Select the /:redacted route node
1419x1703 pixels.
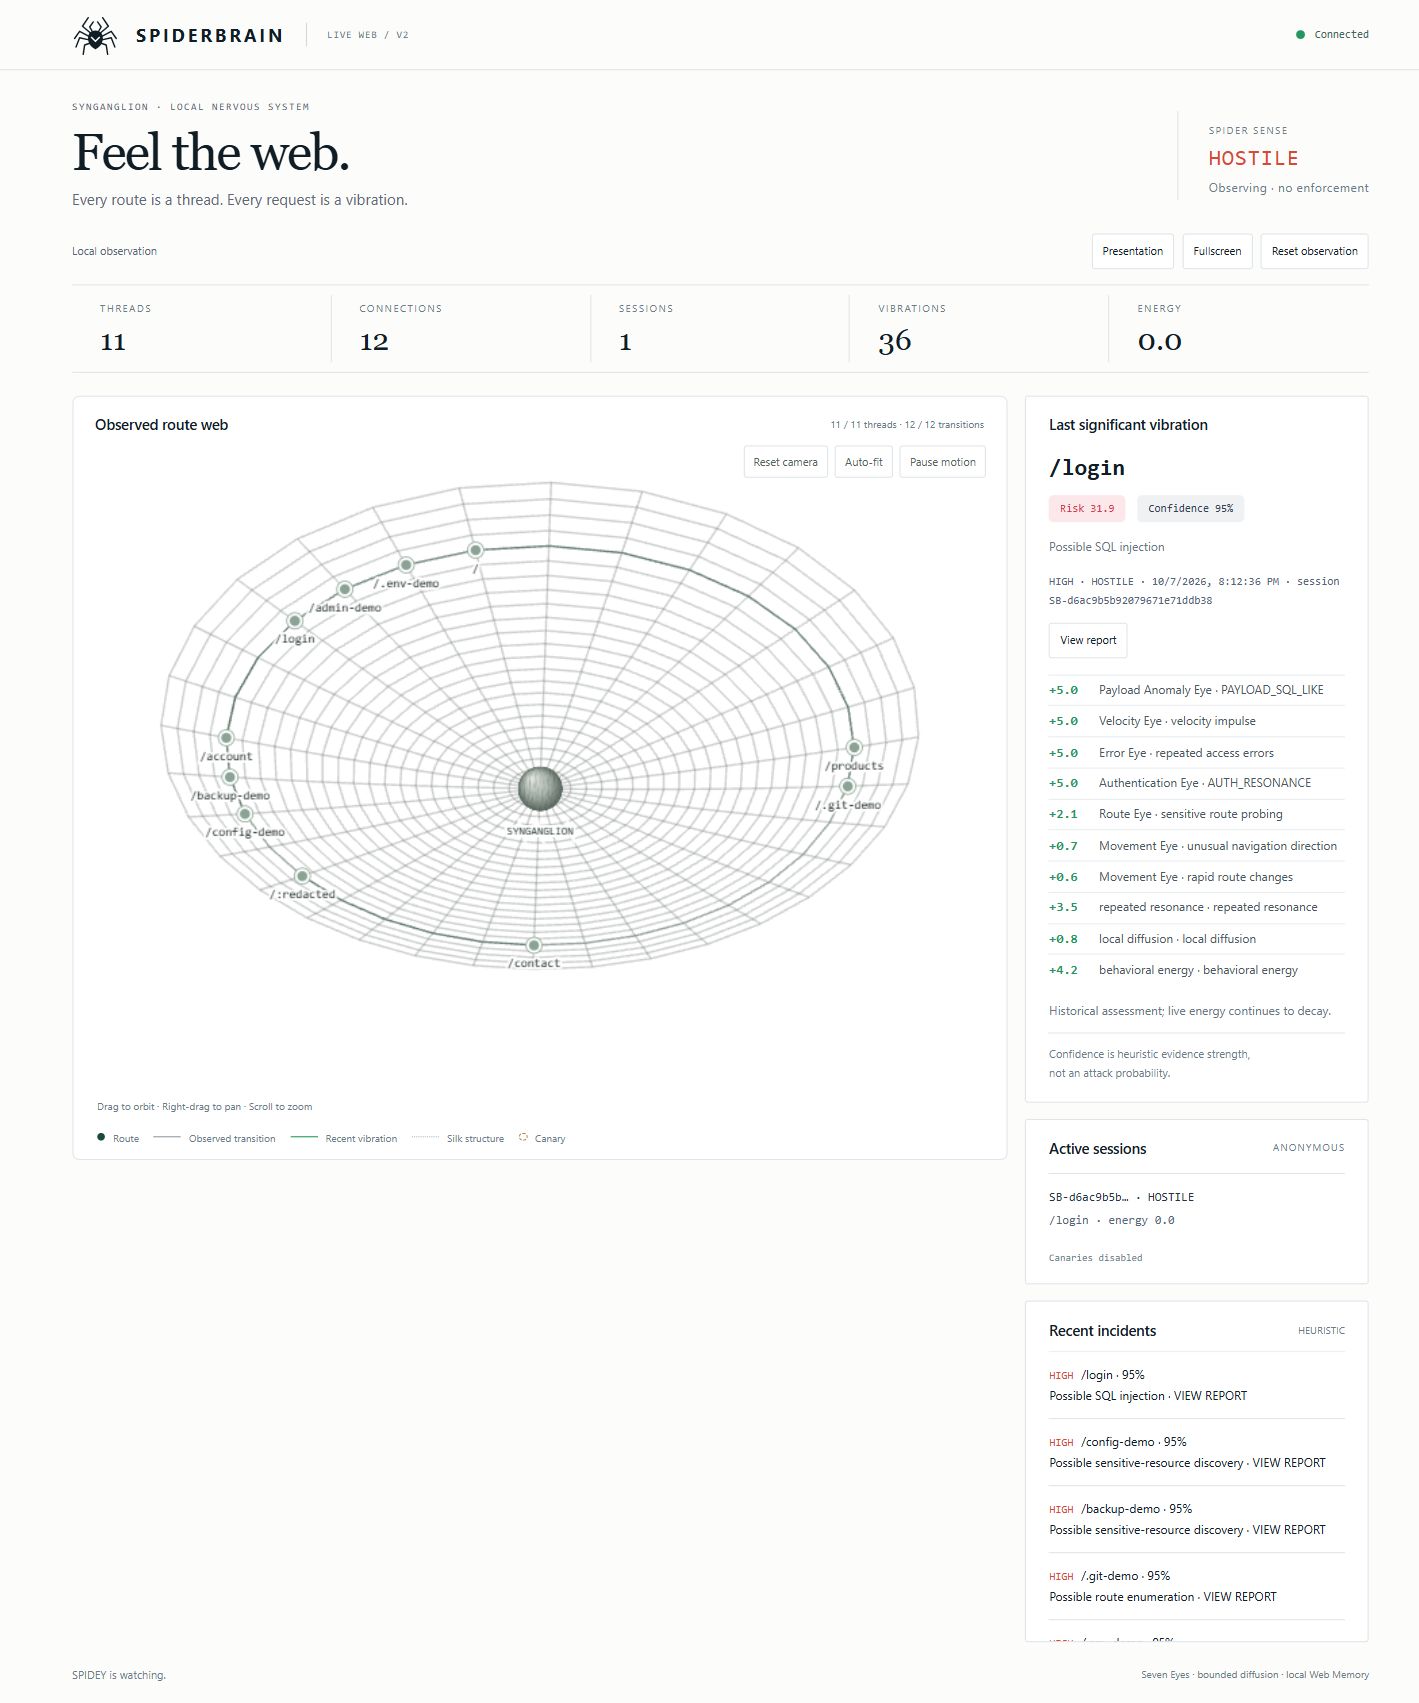point(302,876)
